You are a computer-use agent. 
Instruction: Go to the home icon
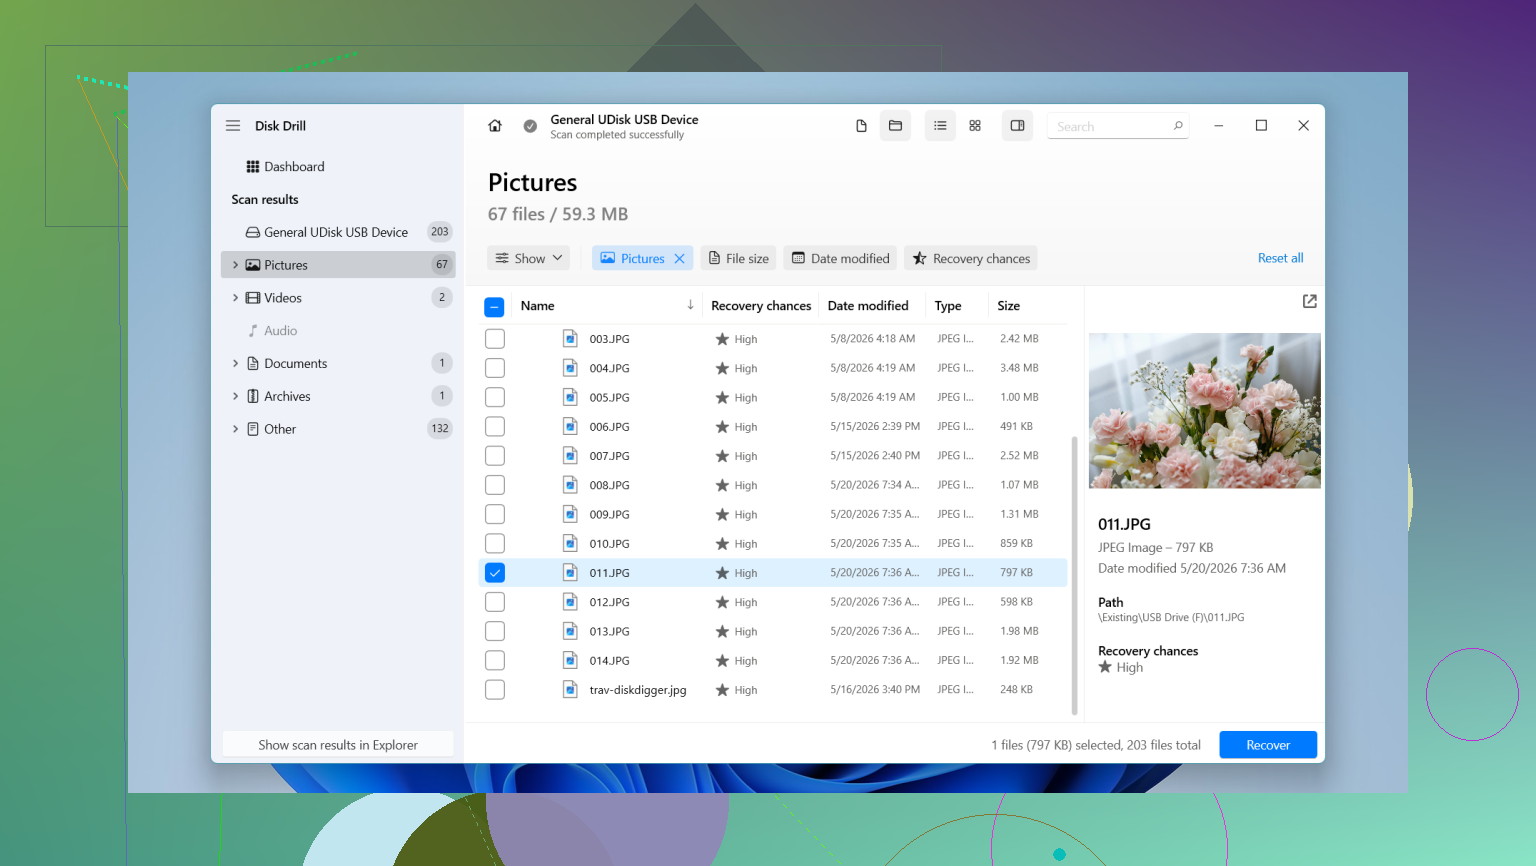pyautogui.click(x=494, y=126)
